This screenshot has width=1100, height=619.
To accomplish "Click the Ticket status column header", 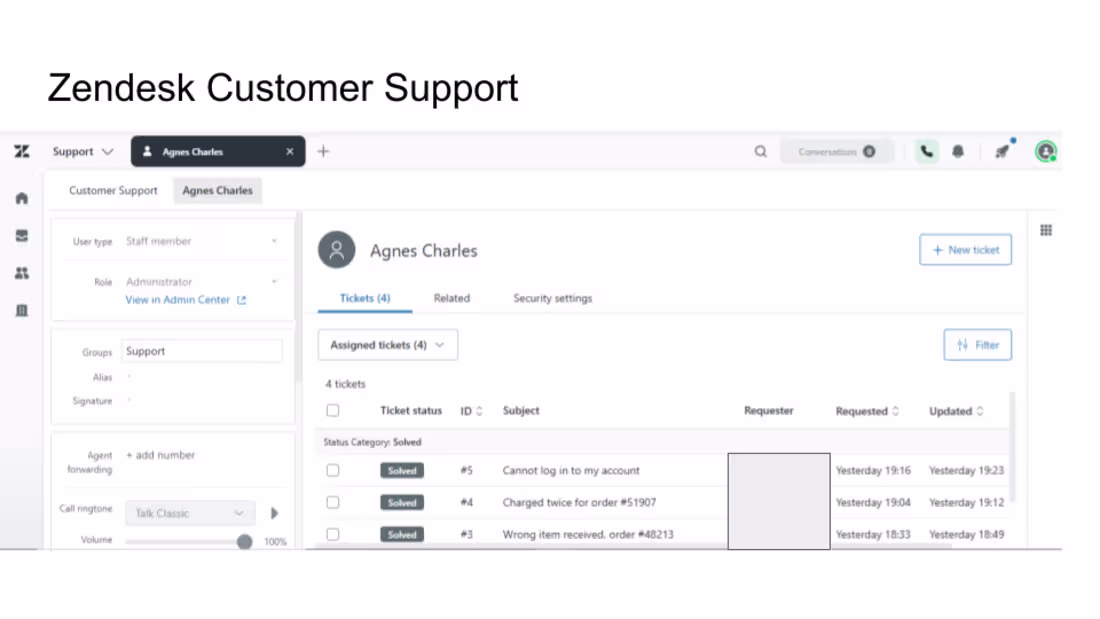I will [410, 411].
